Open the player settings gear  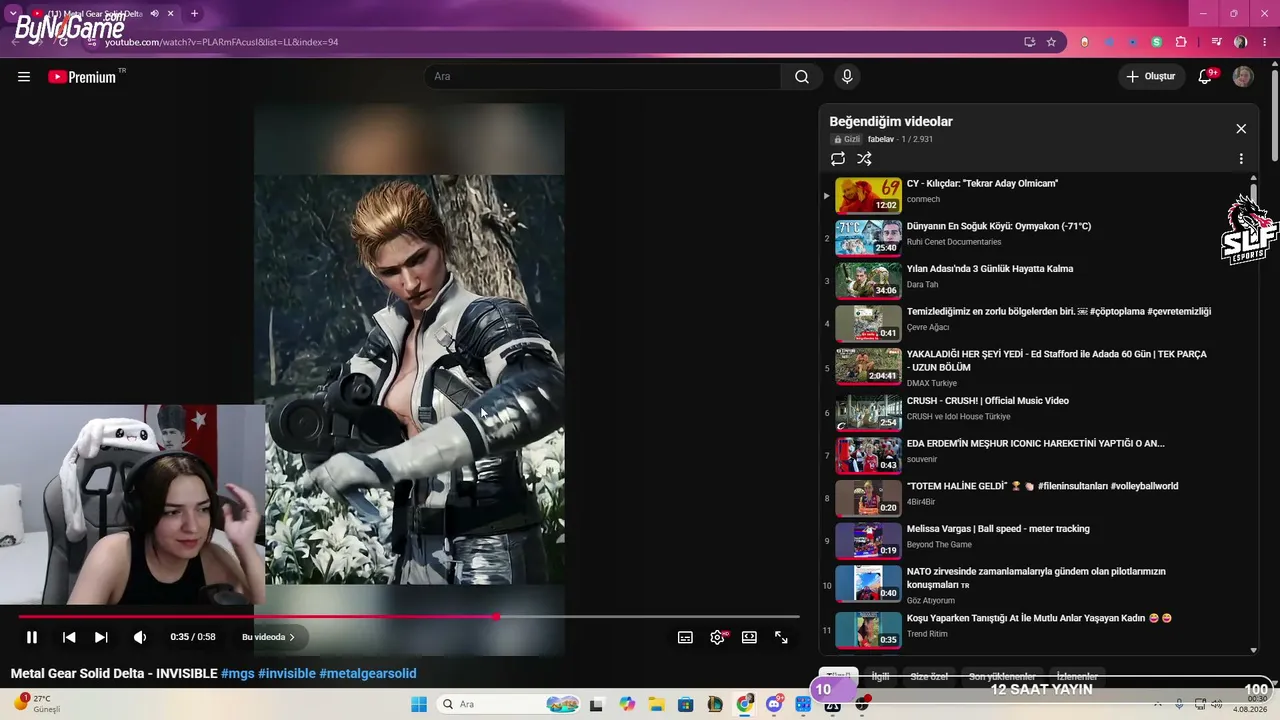[717, 637]
